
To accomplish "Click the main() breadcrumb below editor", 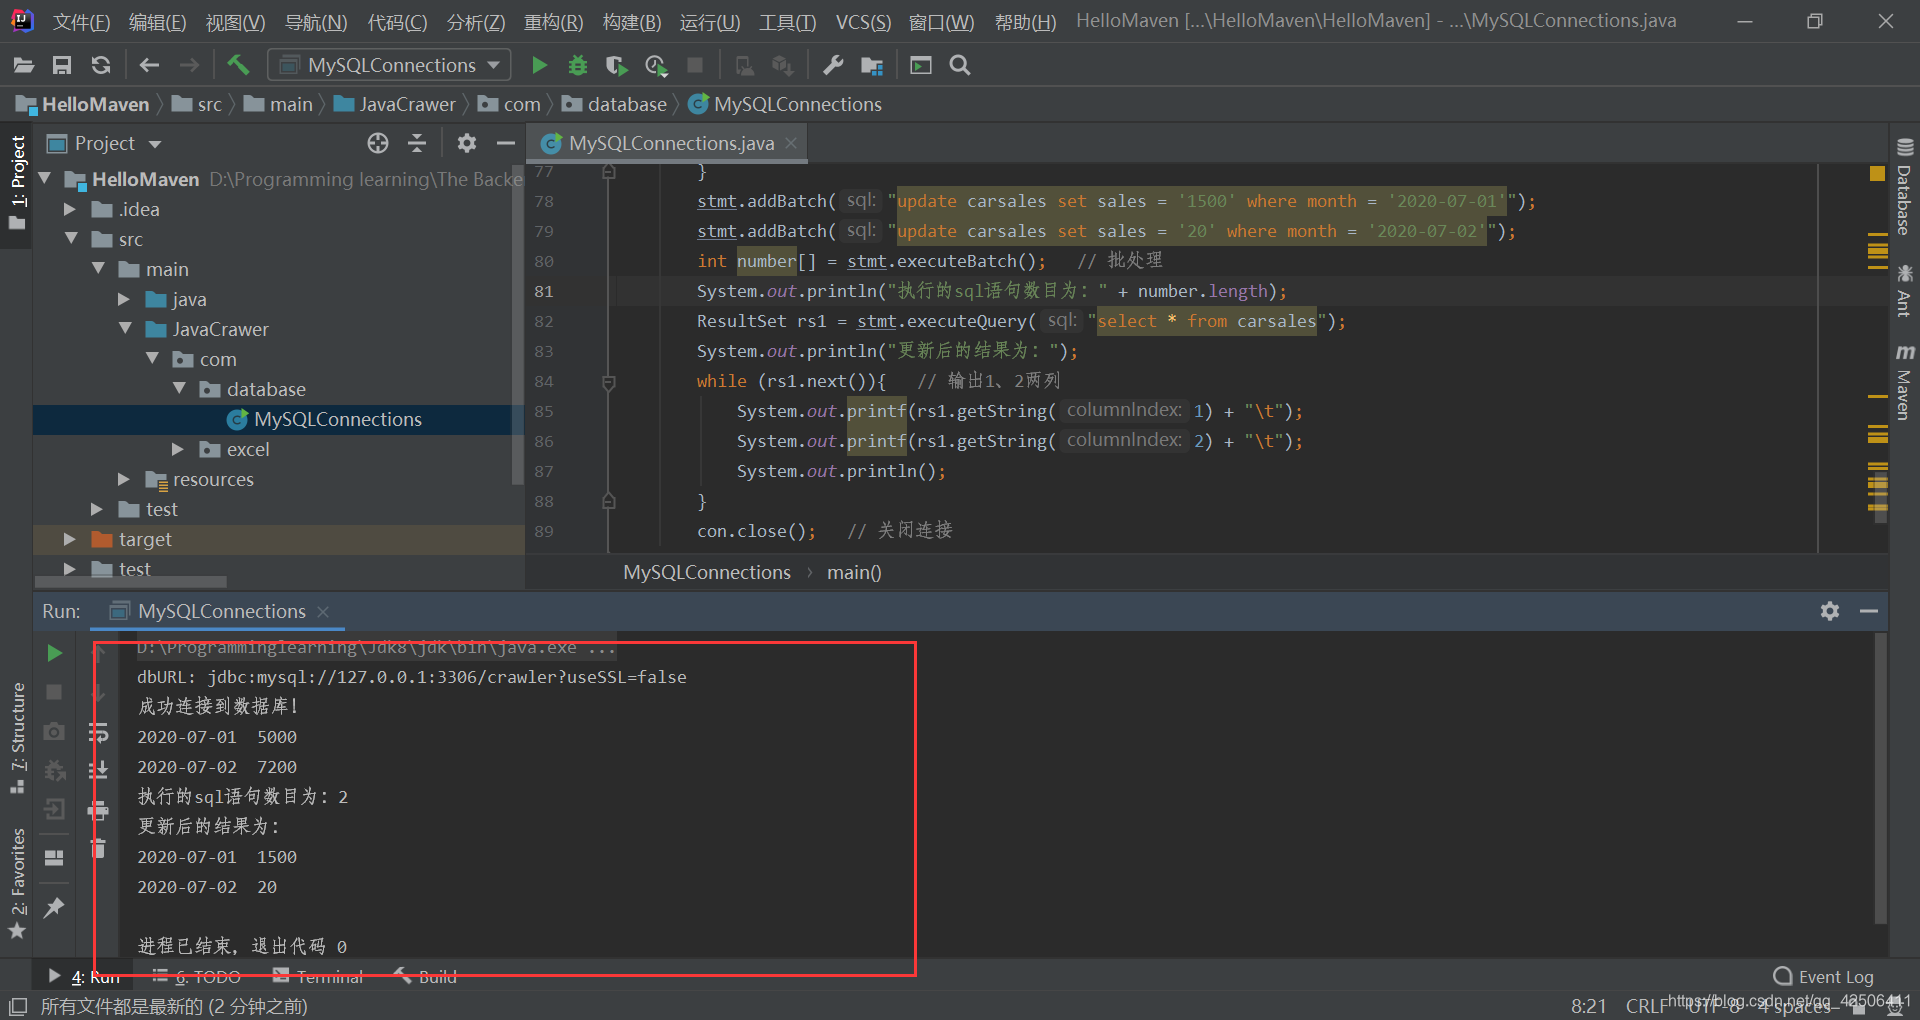I will pyautogui.click(x=854, y=573).
